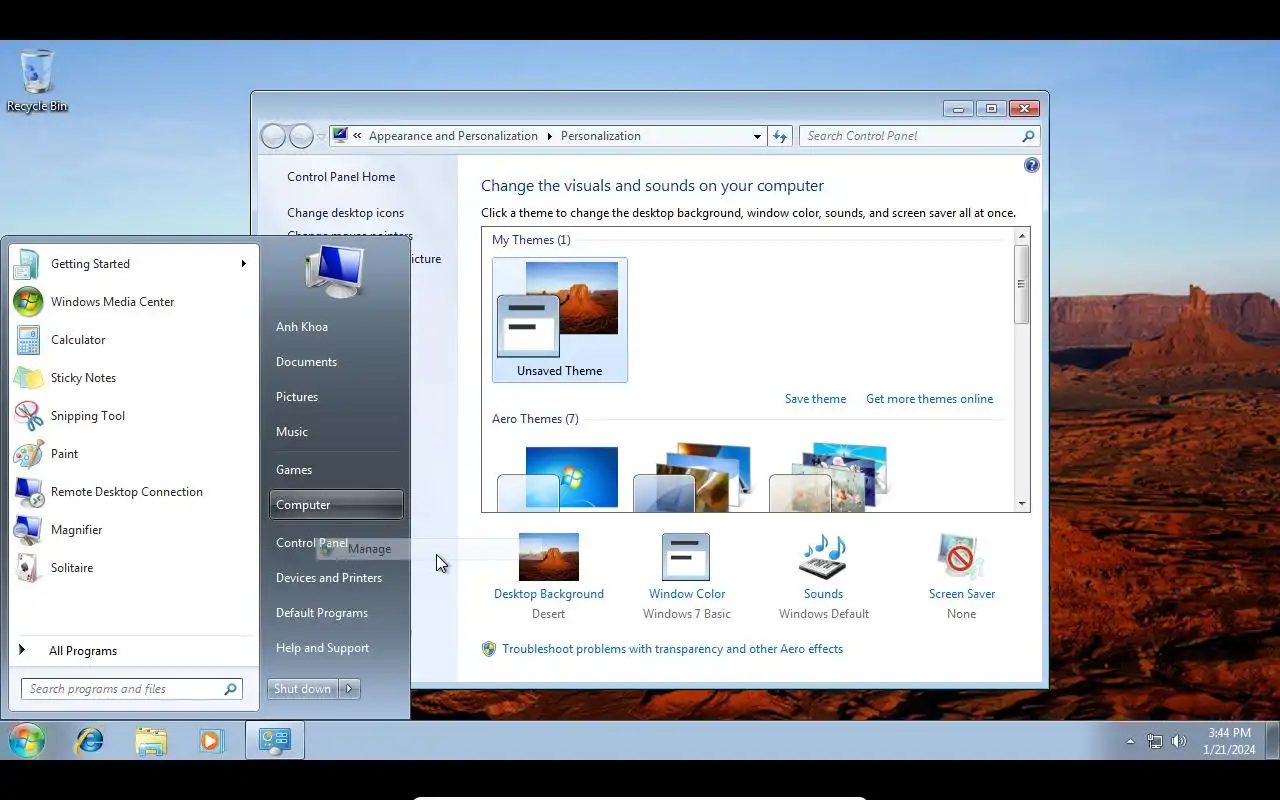1280x800 pixels.
Task: Open the Shut down options arrow
Action: click(350, 689)
